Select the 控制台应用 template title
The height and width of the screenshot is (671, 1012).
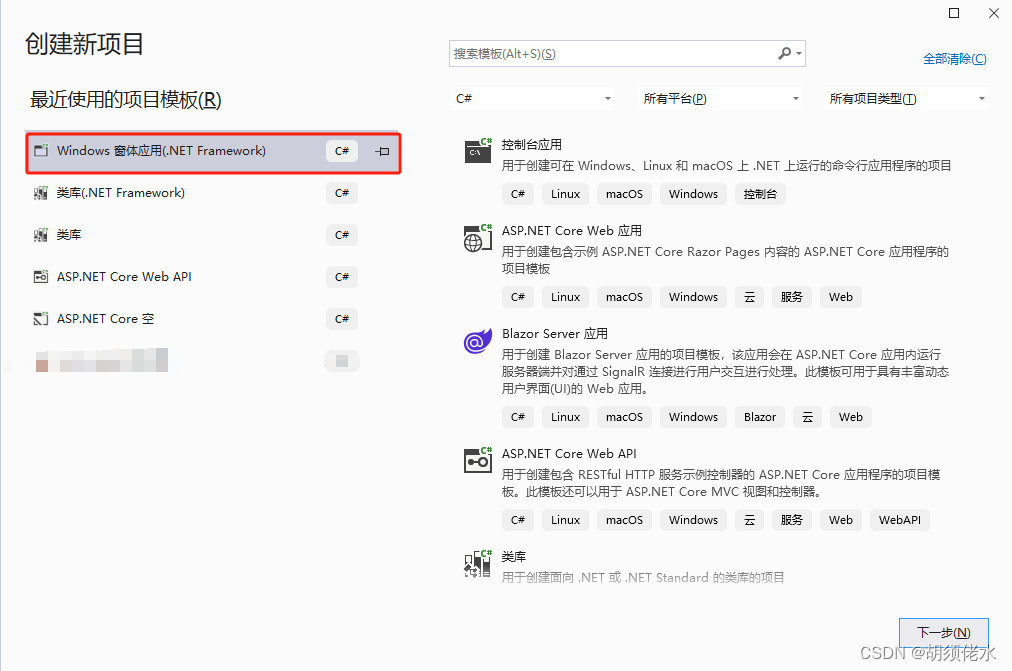[532, 145]
